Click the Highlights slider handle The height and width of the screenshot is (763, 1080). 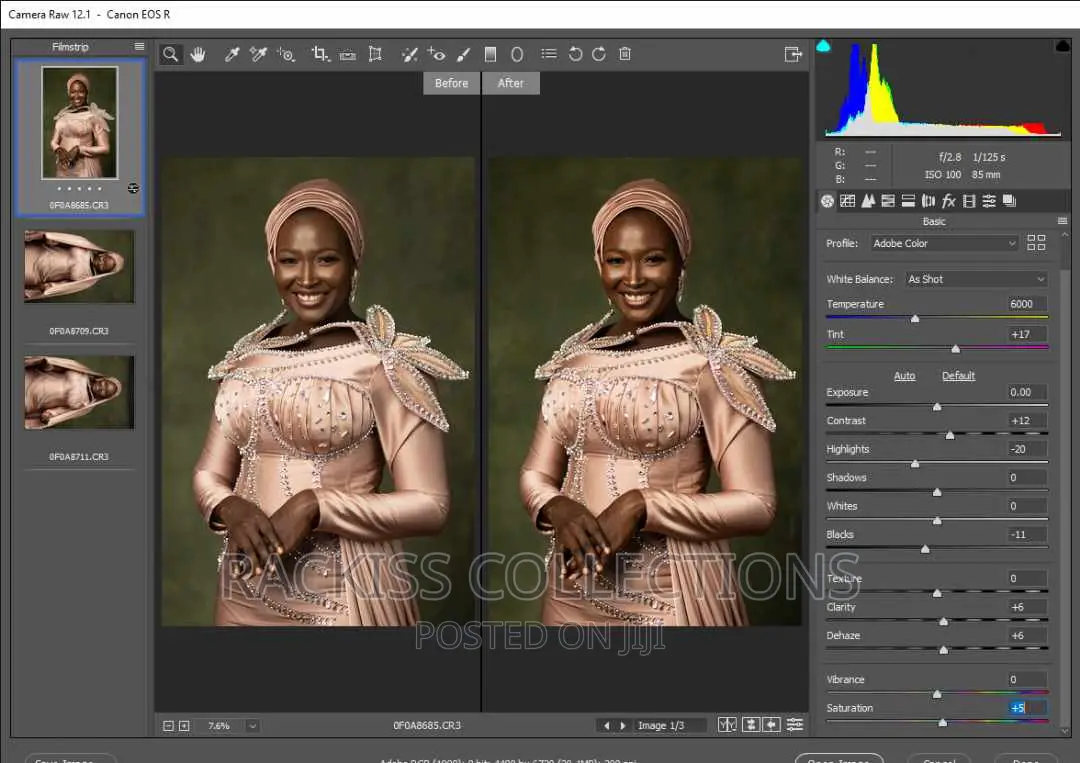915,463
